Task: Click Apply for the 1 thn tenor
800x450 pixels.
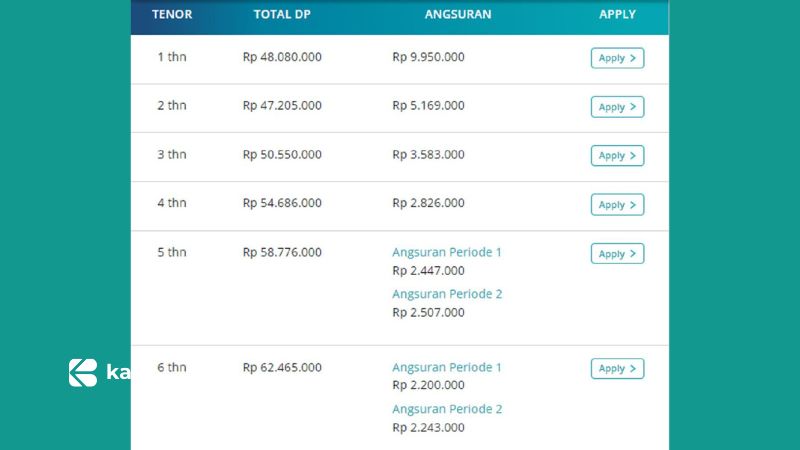Action: [x=617, y=58]
